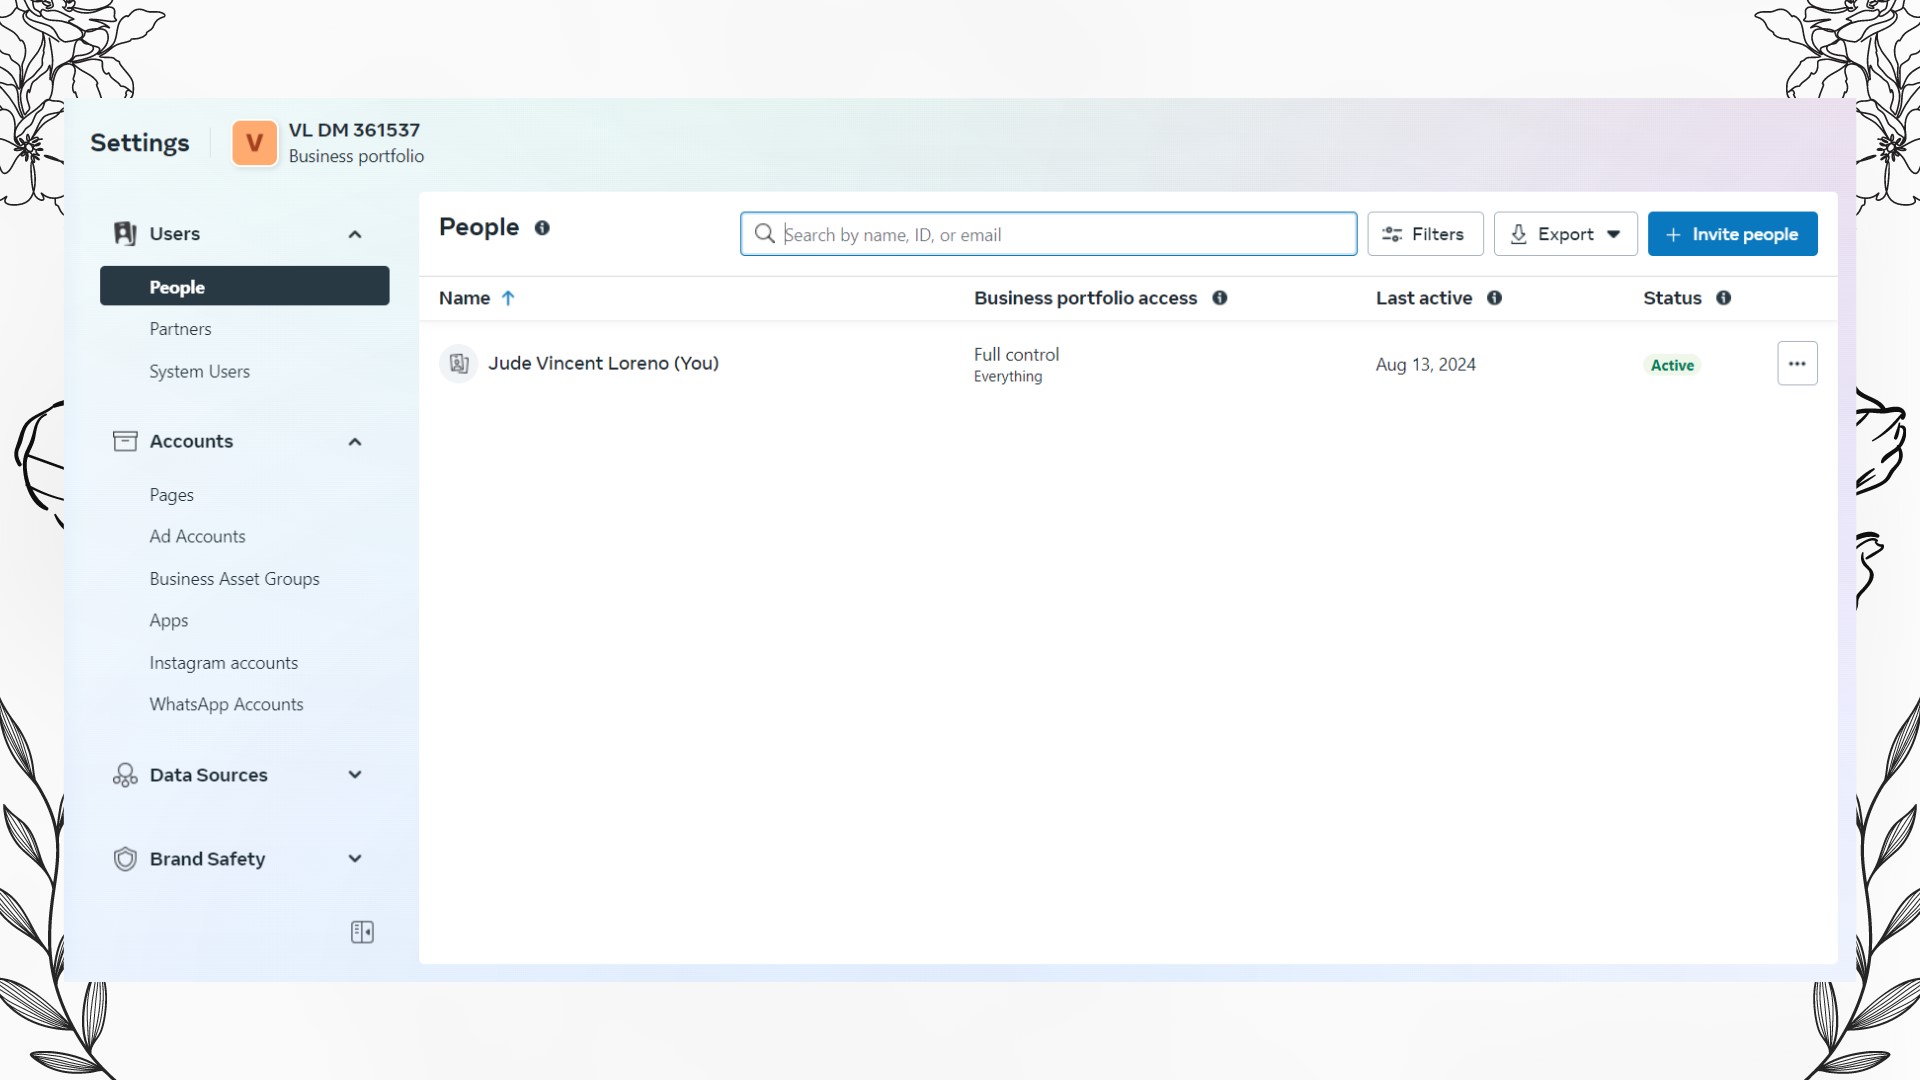Focus the search by name field
This screenshot has width=1920, height=1080.
[1060, 234]
